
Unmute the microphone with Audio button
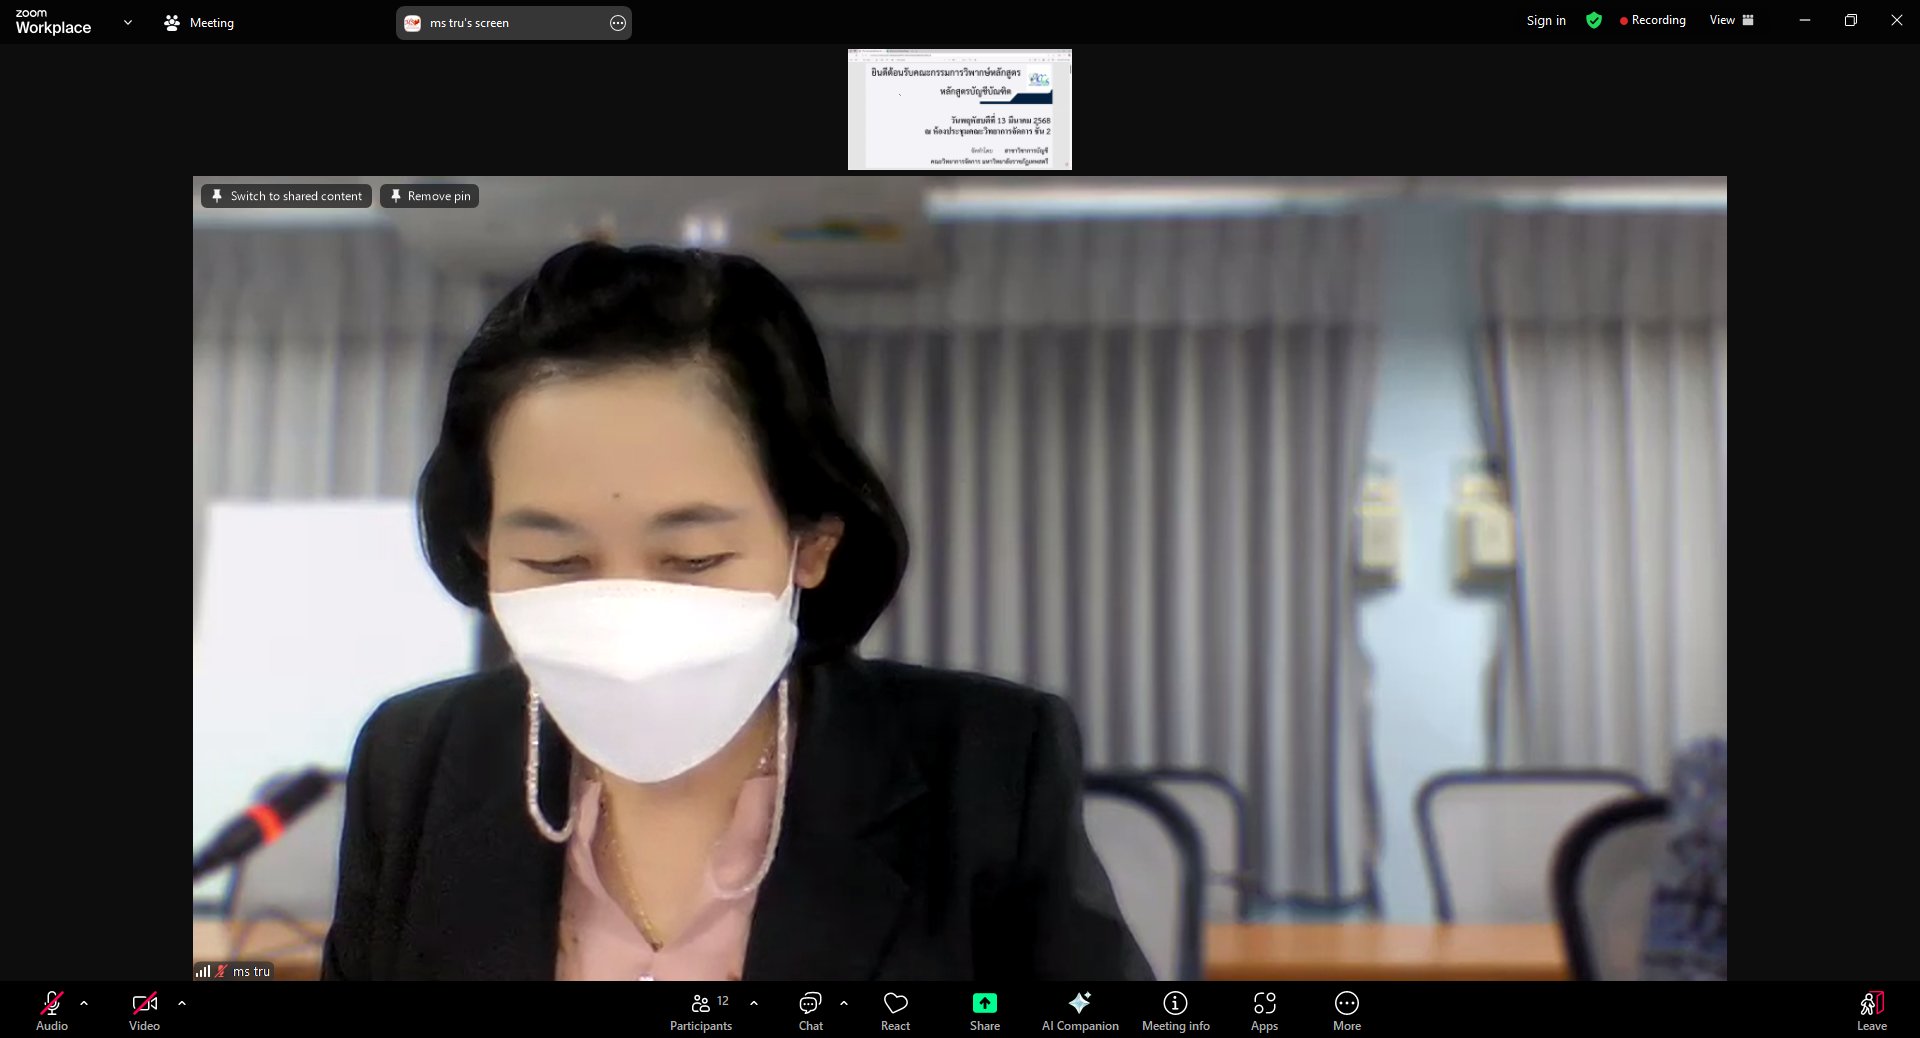(x=52, y=1010)
